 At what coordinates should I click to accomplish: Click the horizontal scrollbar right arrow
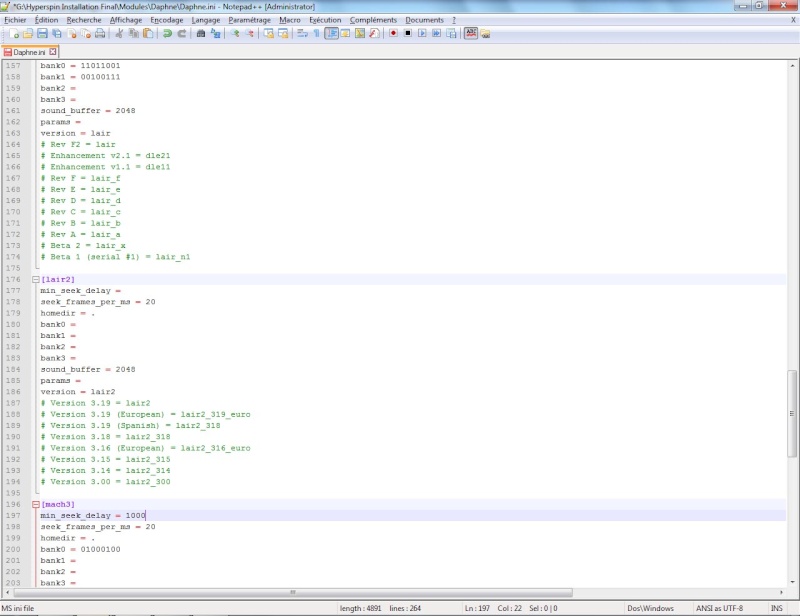782,593
